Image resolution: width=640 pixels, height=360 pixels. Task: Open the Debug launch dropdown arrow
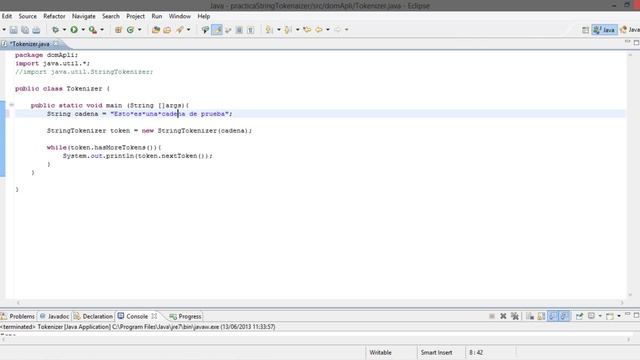point(64,30)
